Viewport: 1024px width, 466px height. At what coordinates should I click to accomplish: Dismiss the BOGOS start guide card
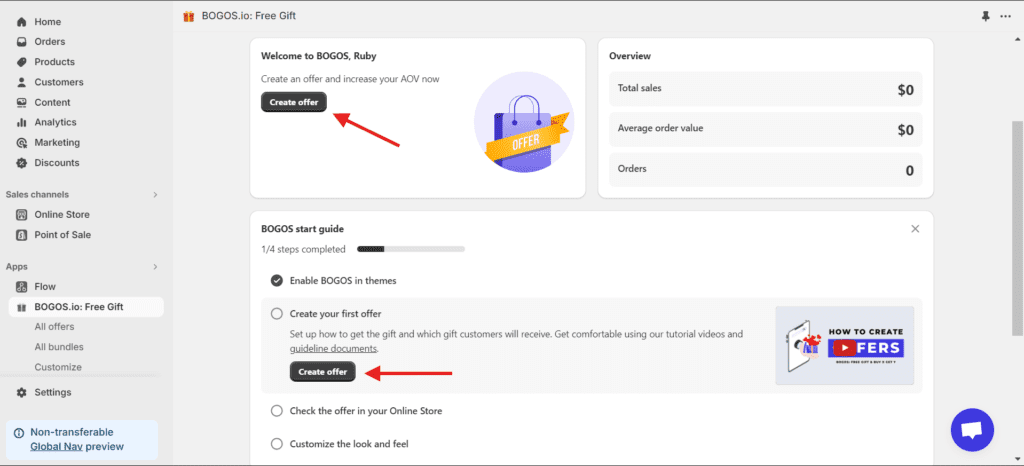(915, 229)
